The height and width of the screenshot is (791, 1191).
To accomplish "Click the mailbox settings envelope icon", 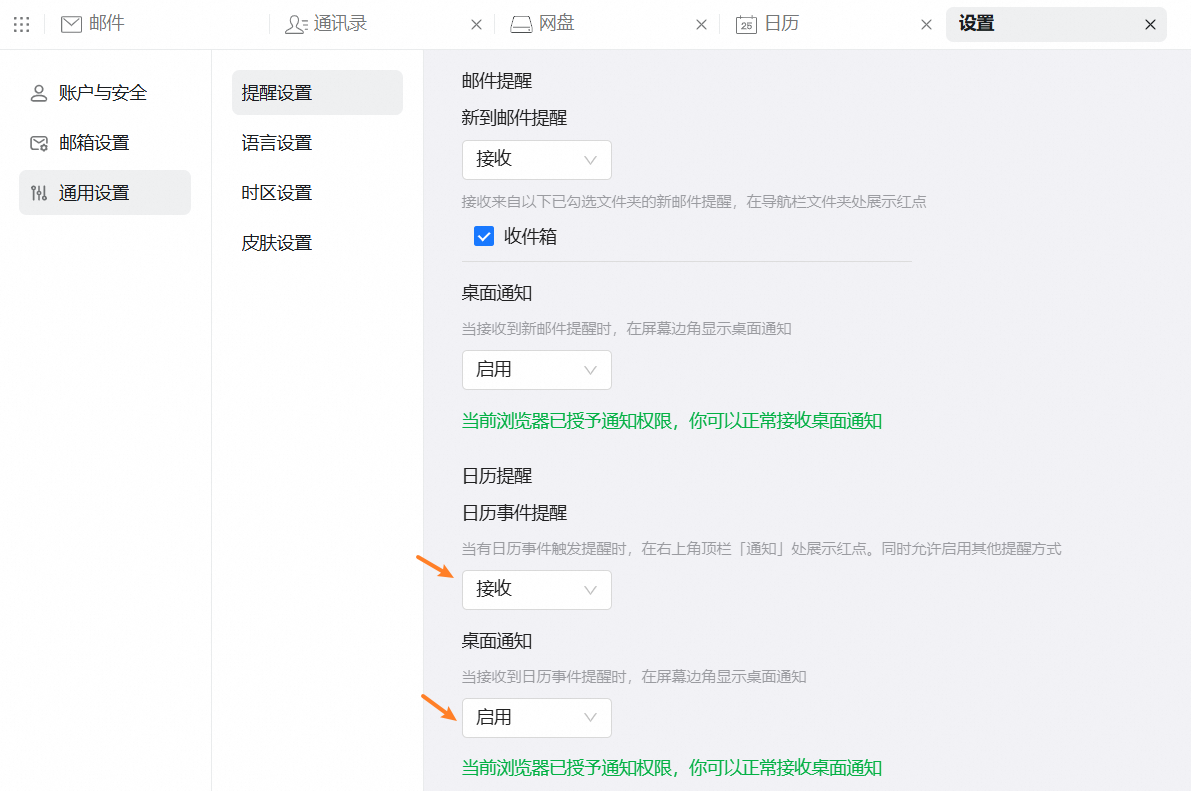I will [x=39, y=143].
